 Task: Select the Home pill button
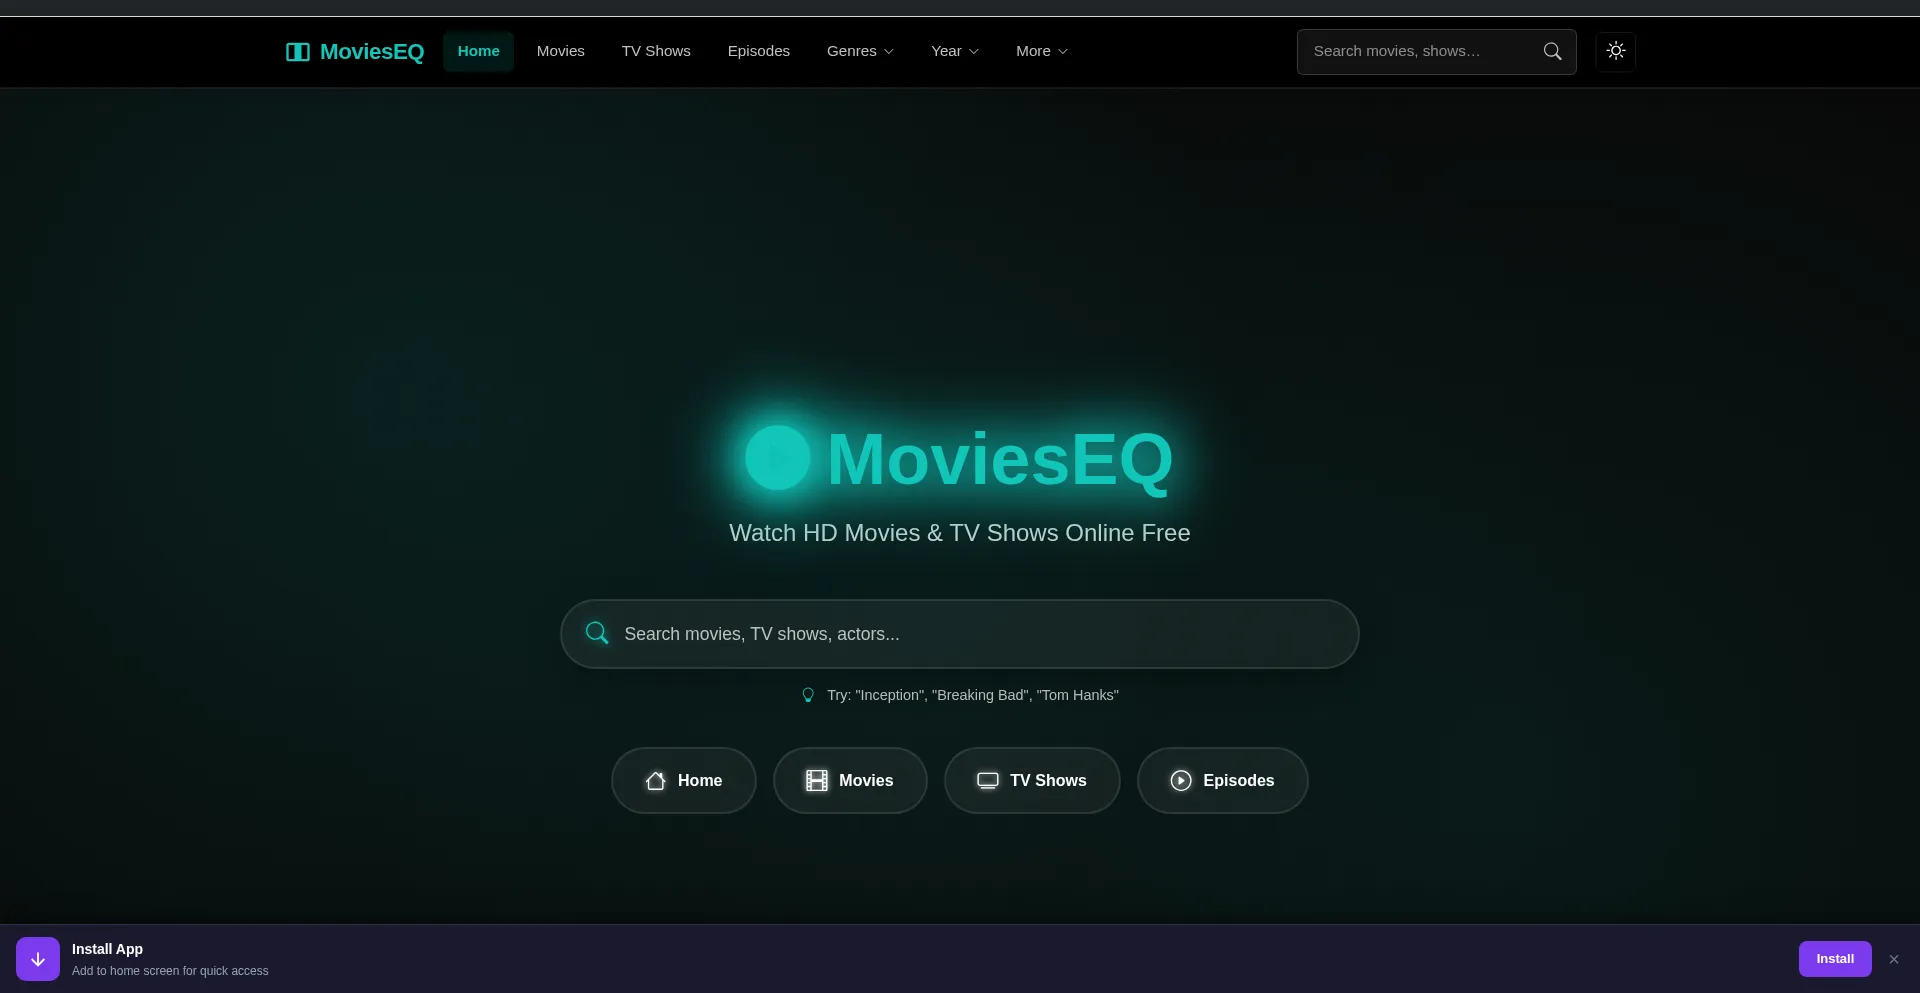[x=684, y=781]
